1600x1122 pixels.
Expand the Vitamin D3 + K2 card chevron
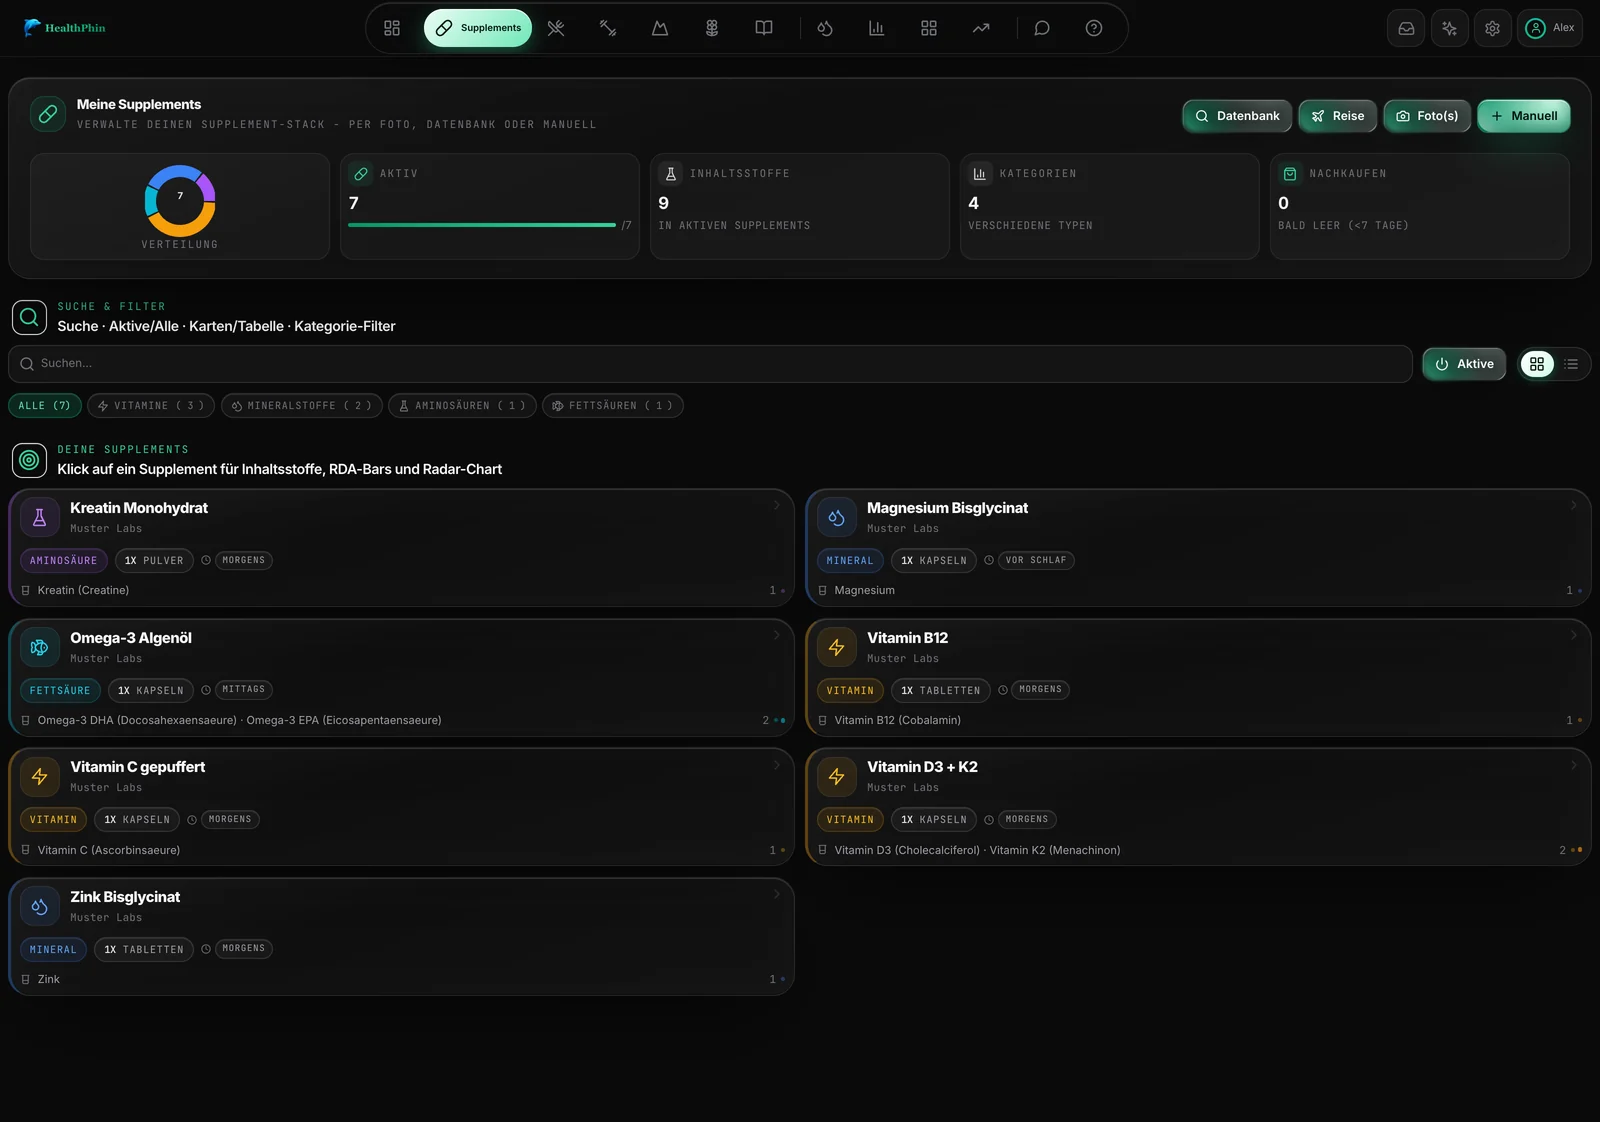(x=1573, y=765)
